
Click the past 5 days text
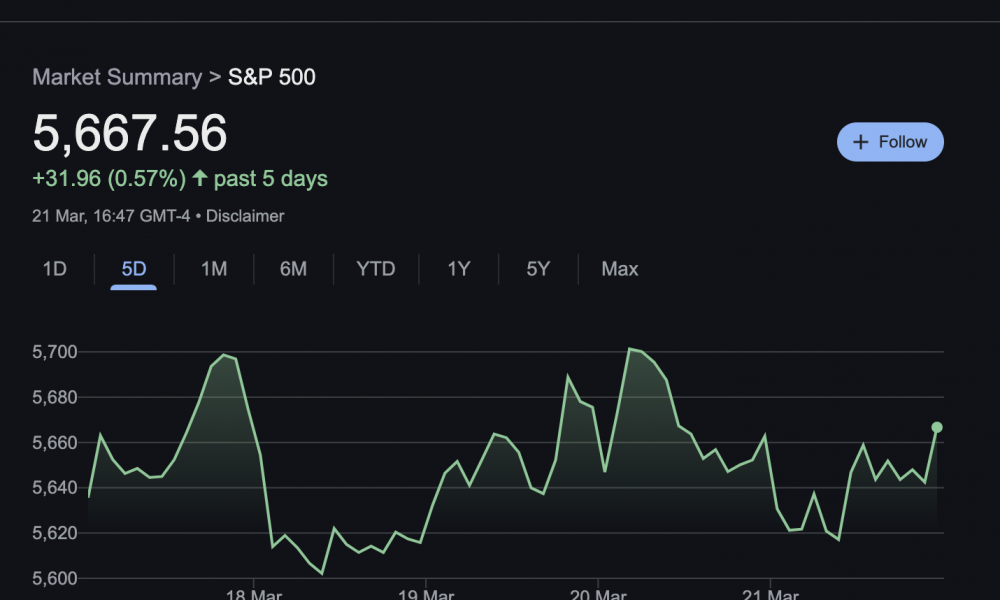(x=270, y=179)
